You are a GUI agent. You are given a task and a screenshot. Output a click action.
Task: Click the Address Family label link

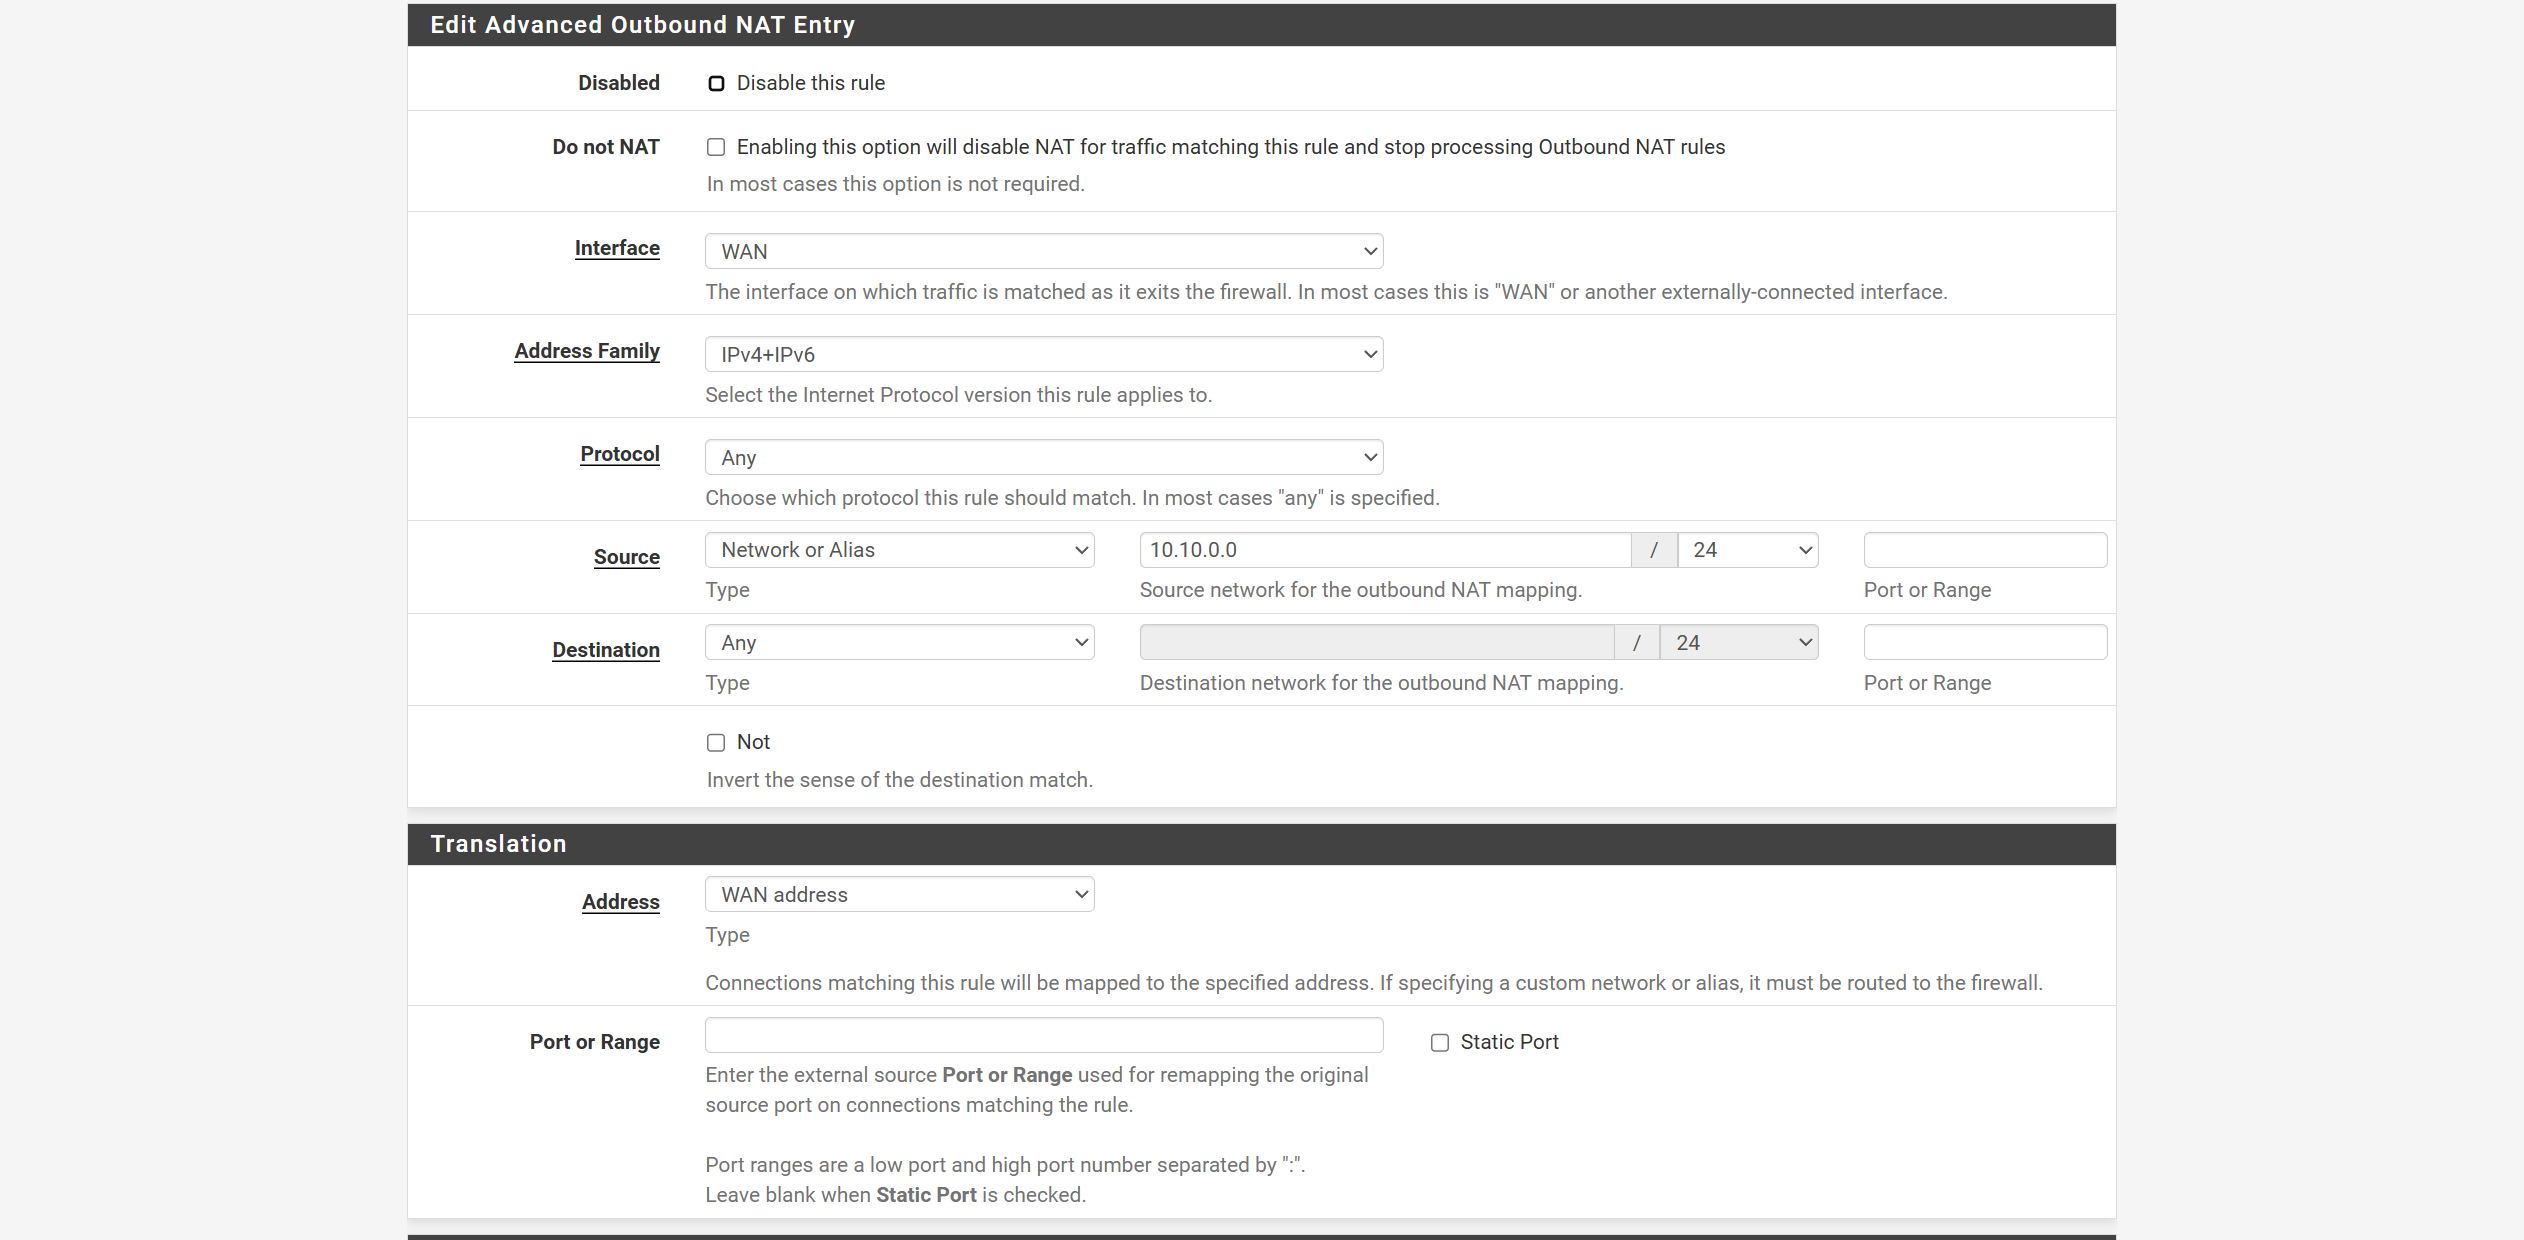coord(587,351)
